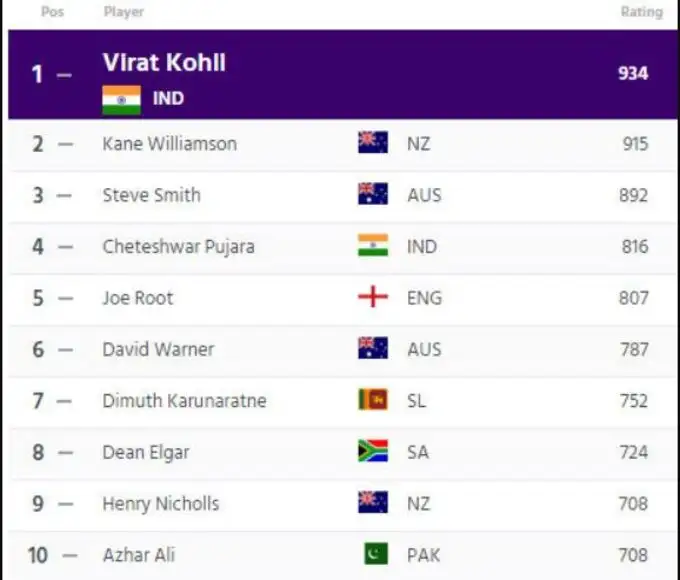Open Virat Kohli's player profile
The image size is (680, 580).
164,63
